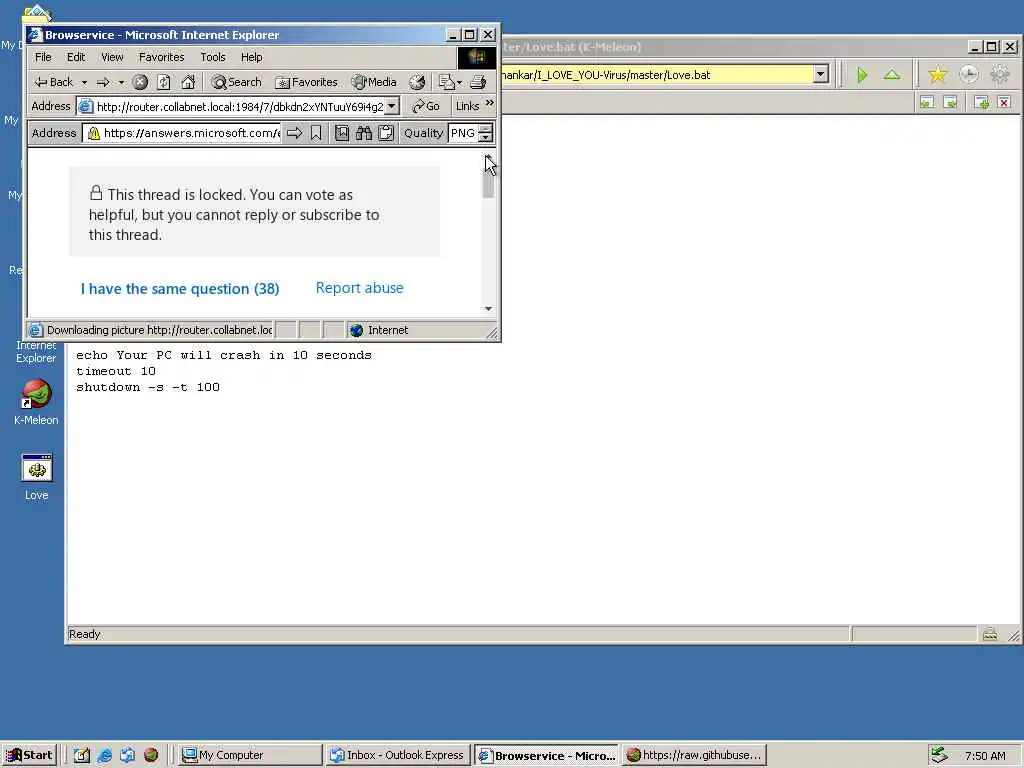This screenshot has height=768, width=1024.
Task: Click the green Up triangle in K-Meleon
Action: tap(892, 75)
